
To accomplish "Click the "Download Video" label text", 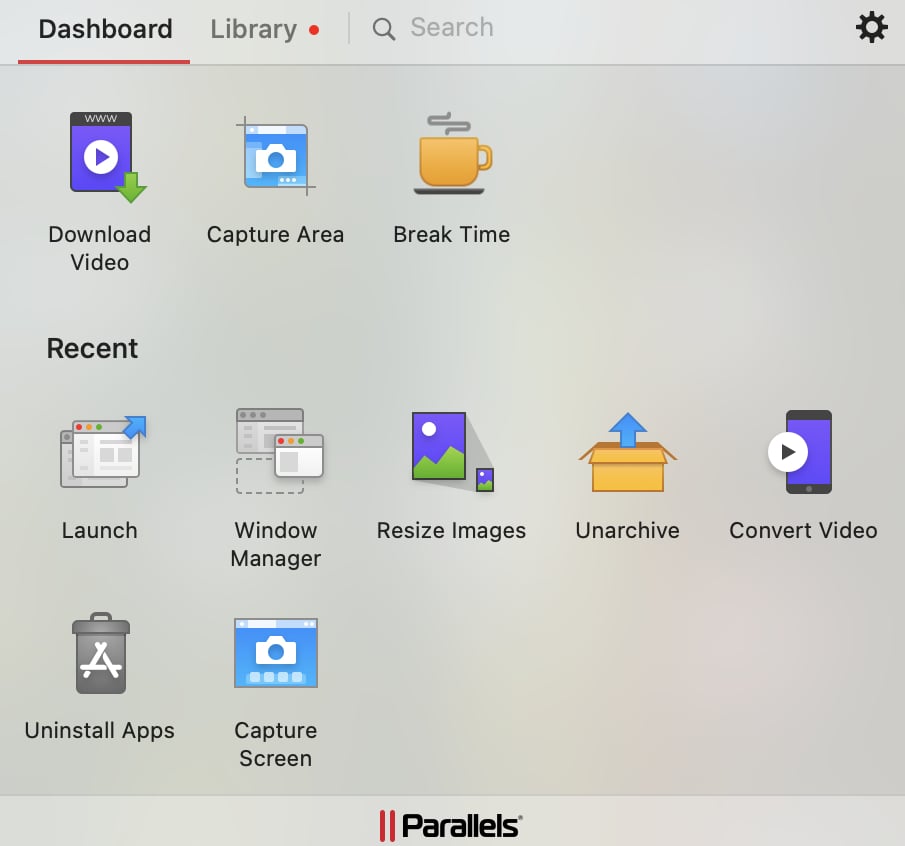I will (100, 248).
